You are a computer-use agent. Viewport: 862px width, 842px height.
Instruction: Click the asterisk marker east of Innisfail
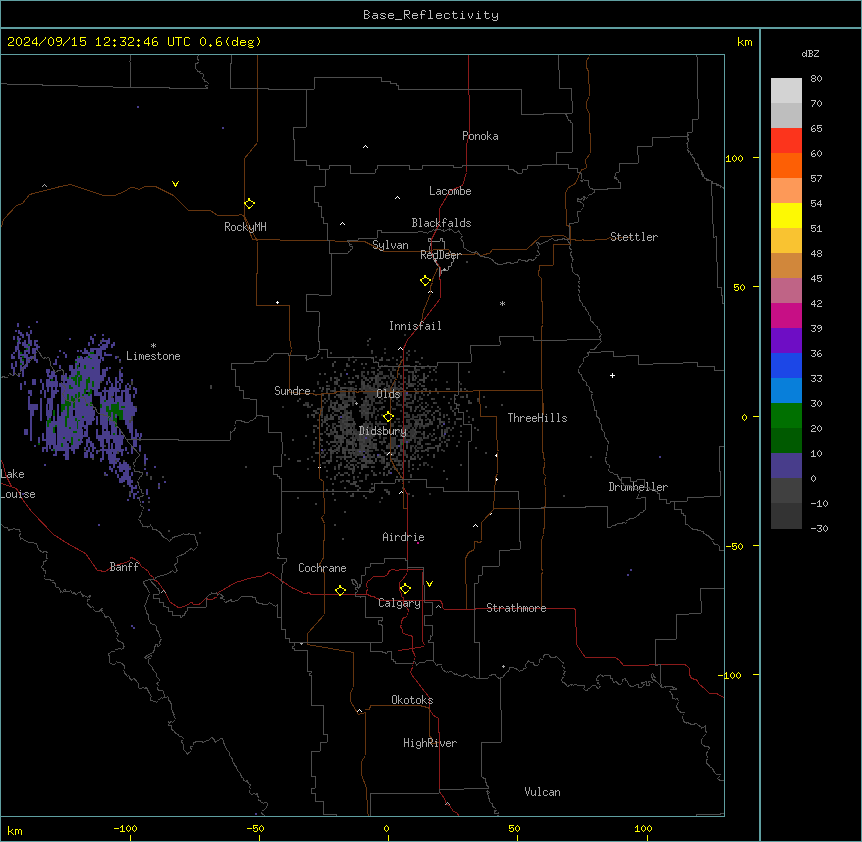tap(502, 303)
